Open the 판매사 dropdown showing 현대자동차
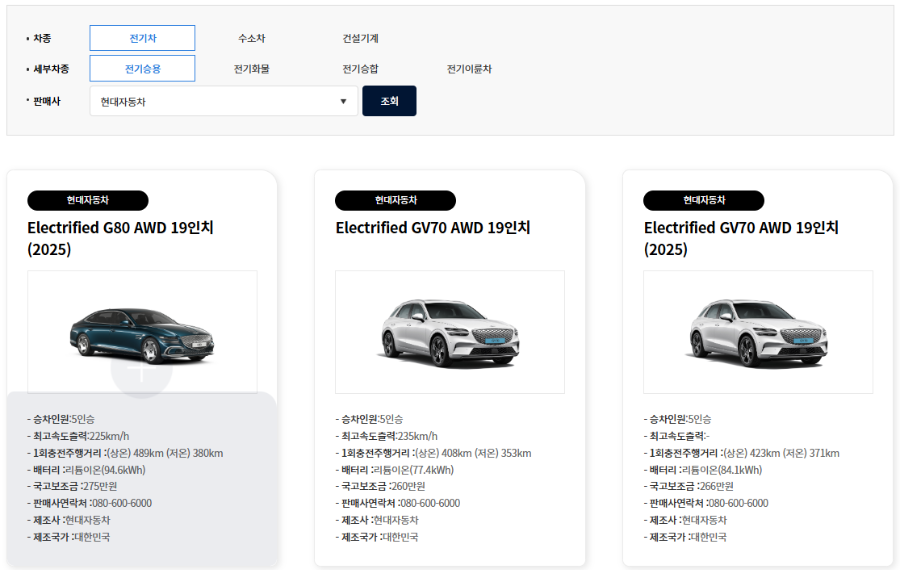900x570 pixels. coord(224,101)
